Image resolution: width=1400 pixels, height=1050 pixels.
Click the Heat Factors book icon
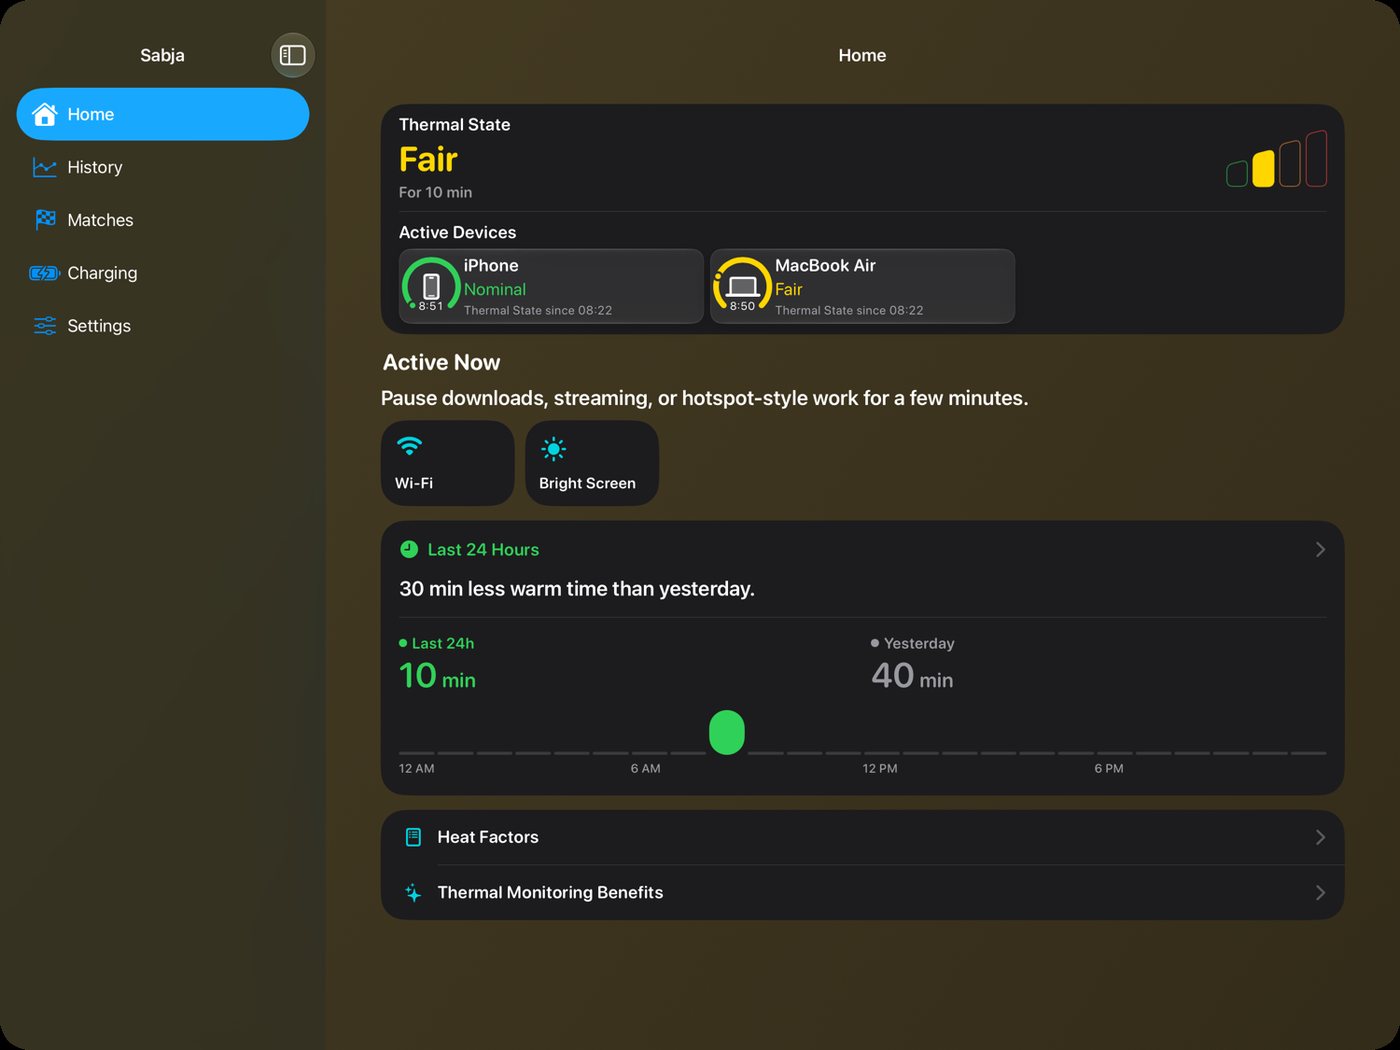coord(413,837)
